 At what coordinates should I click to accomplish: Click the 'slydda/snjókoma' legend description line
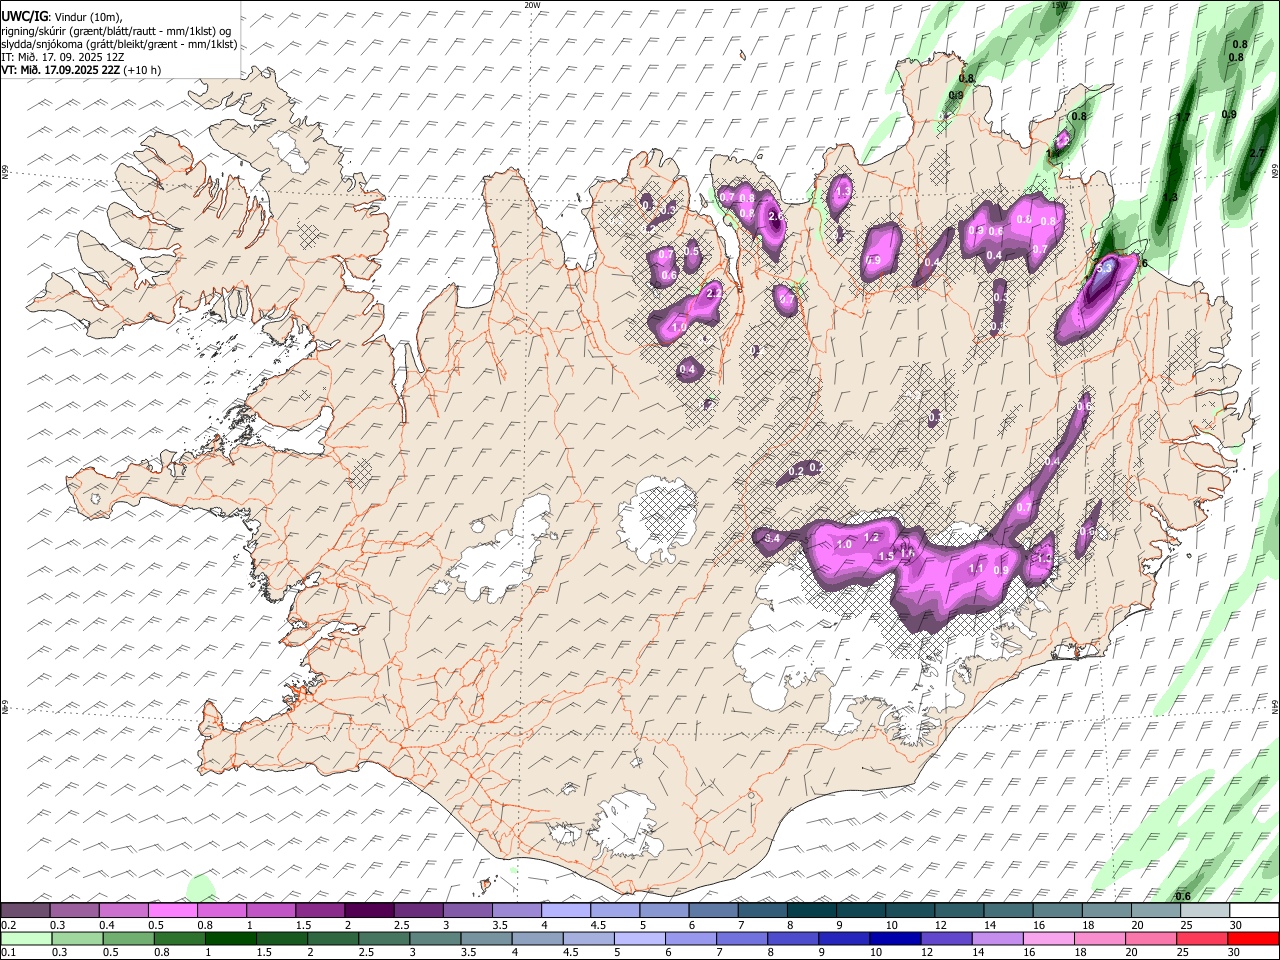[x=120, y=44]
